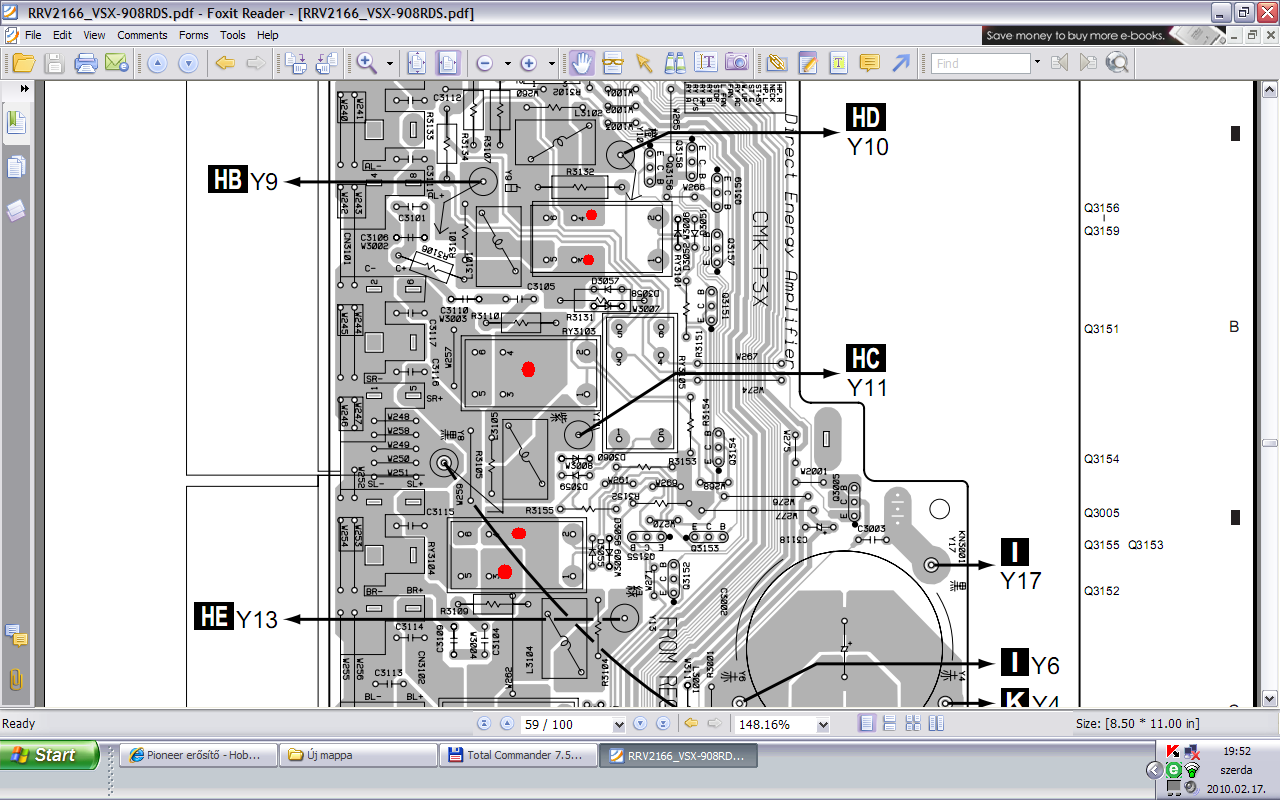This screenshot has width=1280, height=800.
Task: Open the Tools menu
Action: coord(233,35)
